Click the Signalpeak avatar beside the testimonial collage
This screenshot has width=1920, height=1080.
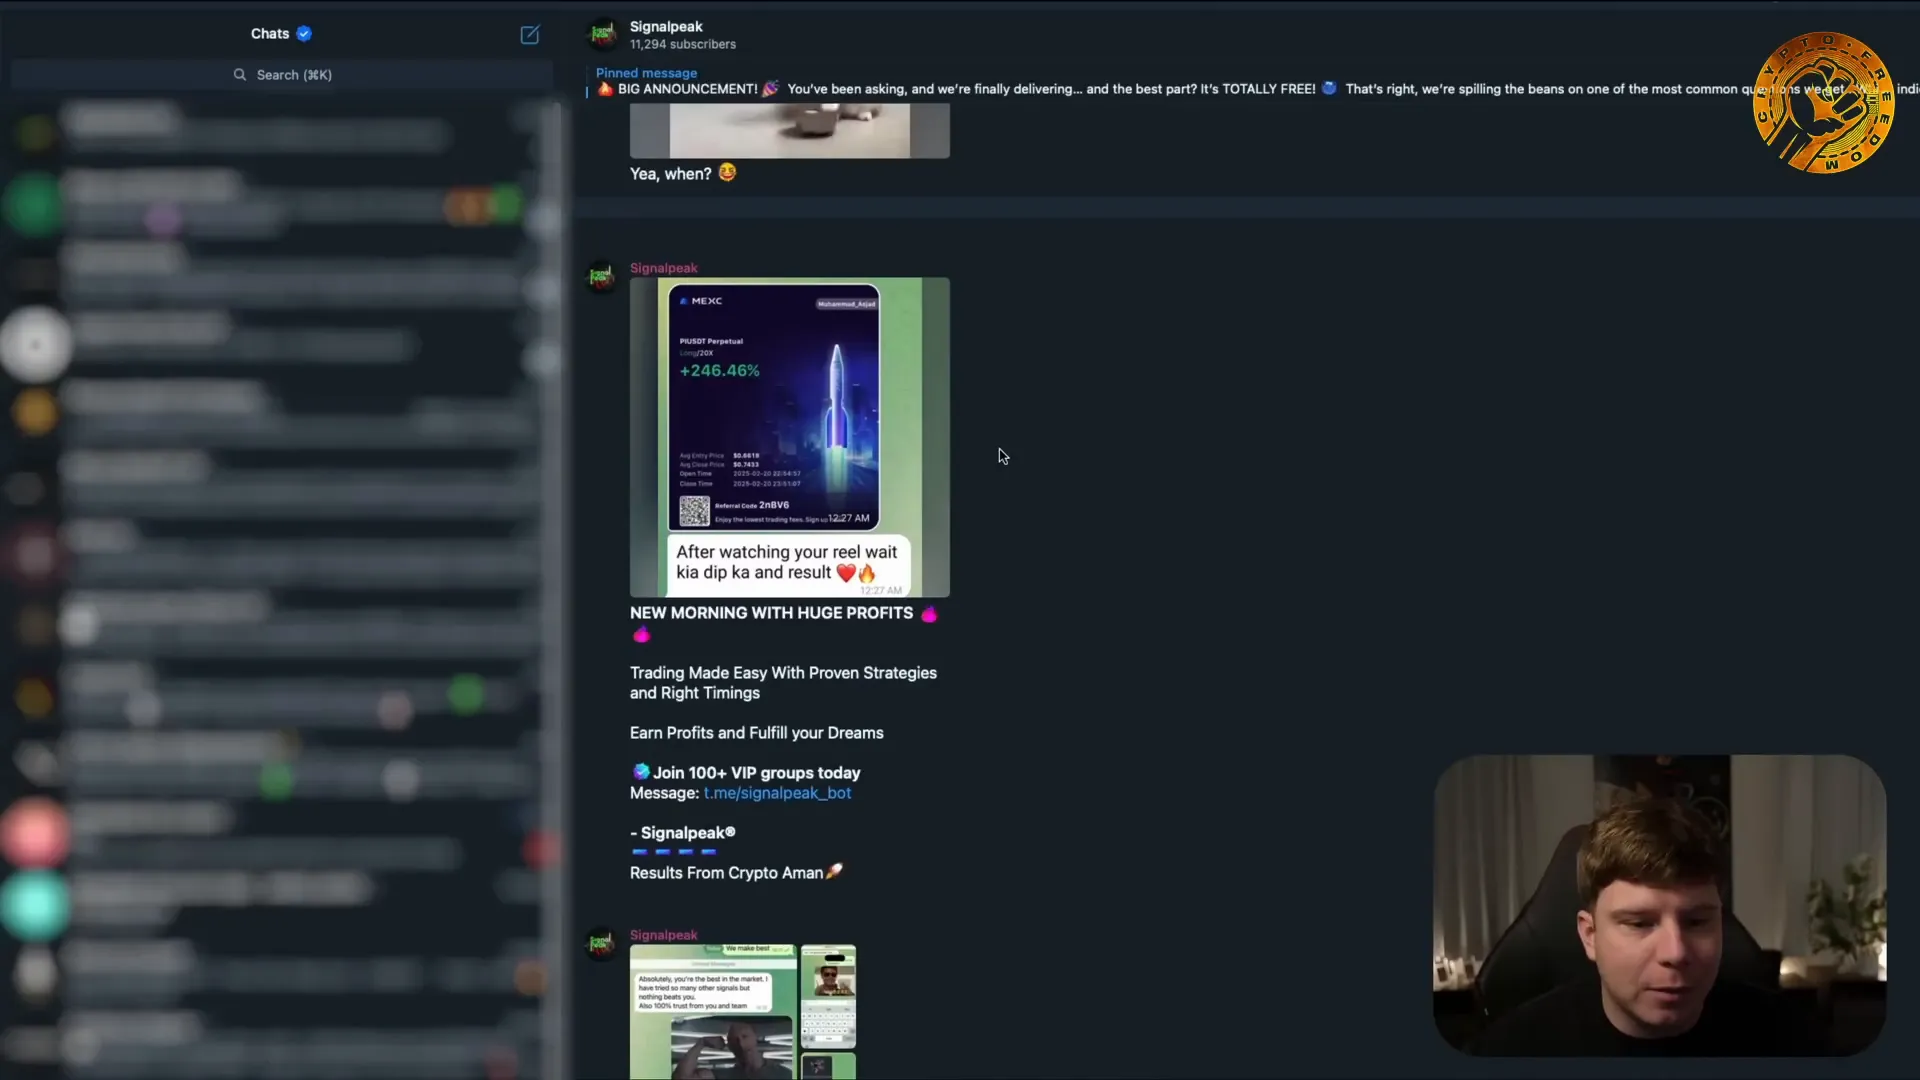click(601, 944)
